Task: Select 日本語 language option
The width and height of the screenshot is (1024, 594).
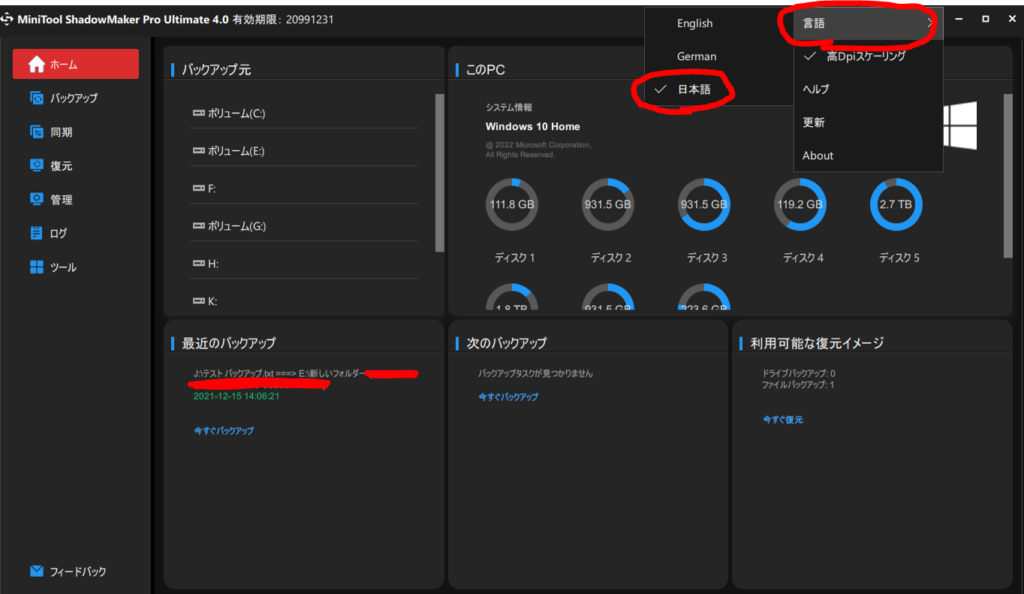Action: (694, 90)
